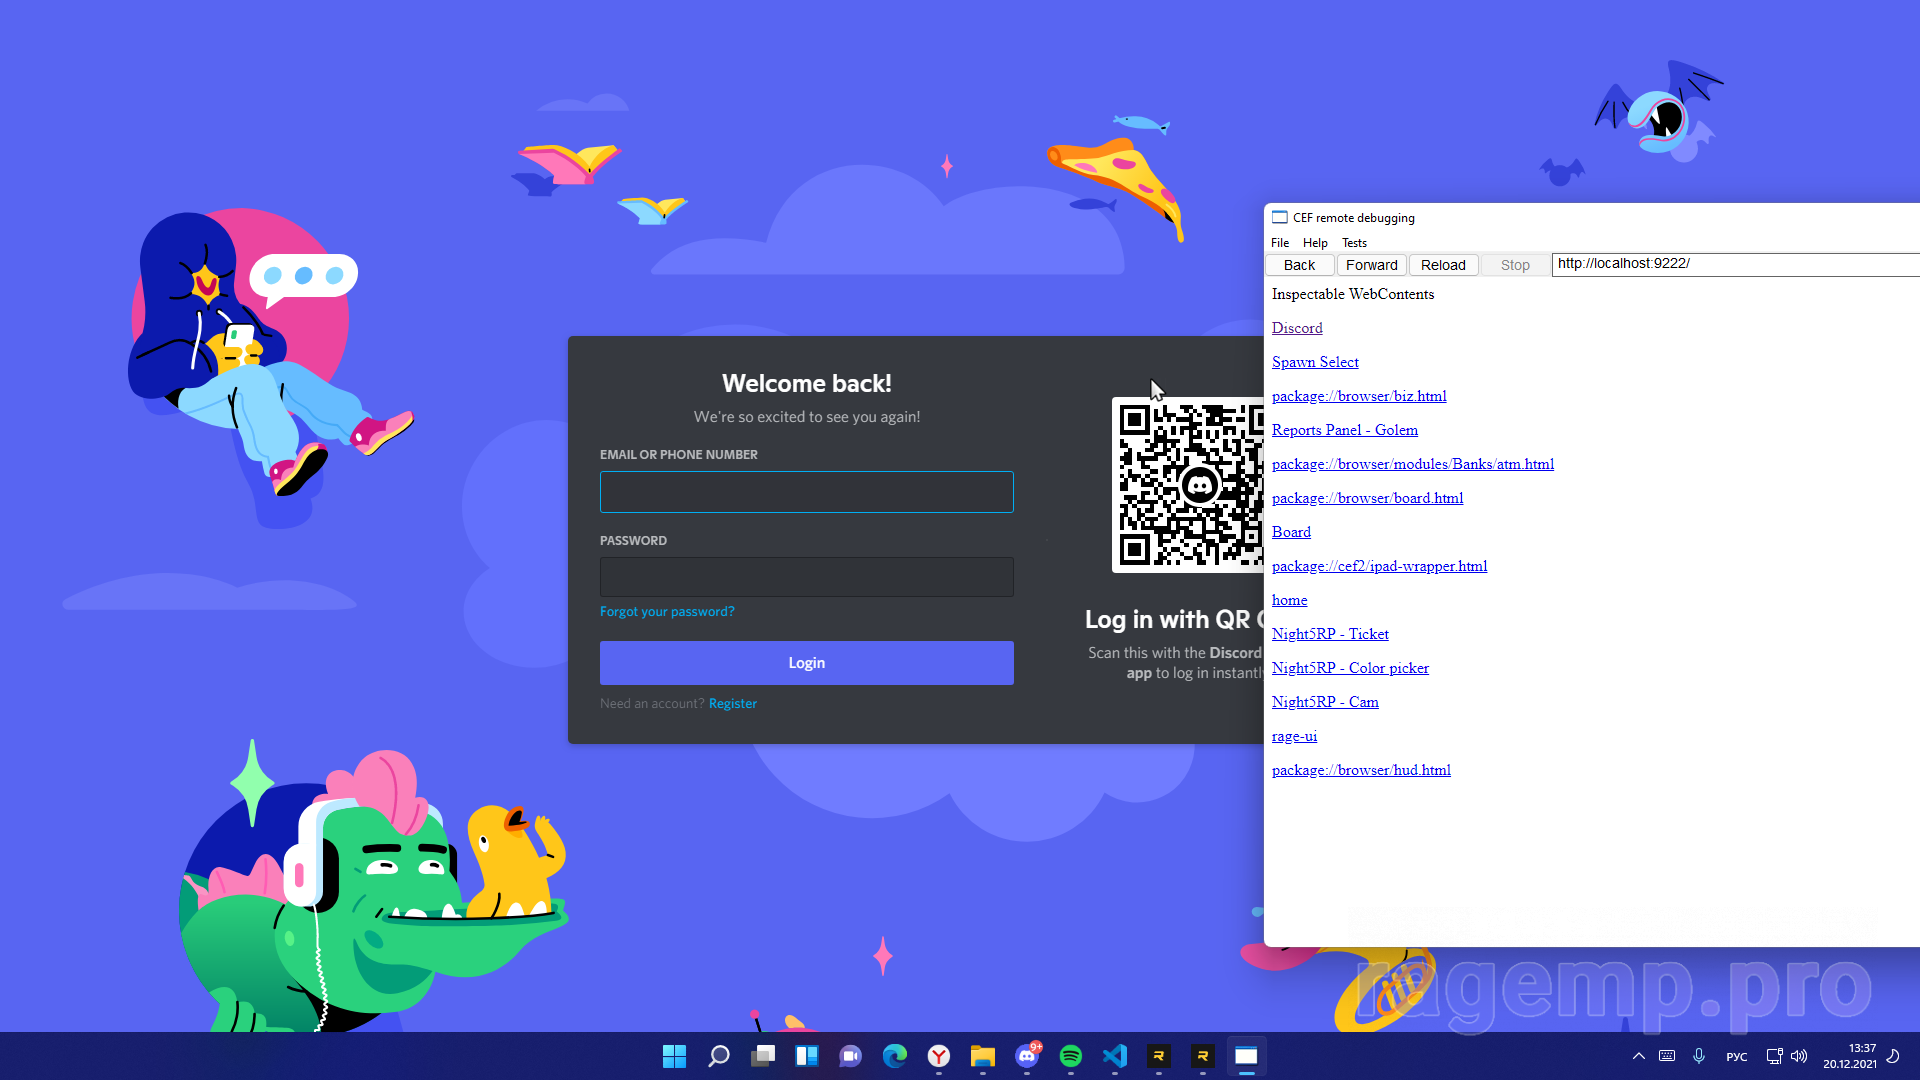Switch to second RAGE MP taskbar icon
Image resolution: width=1920 pixels, height=1080 pixels.
click(1203, 1056)
